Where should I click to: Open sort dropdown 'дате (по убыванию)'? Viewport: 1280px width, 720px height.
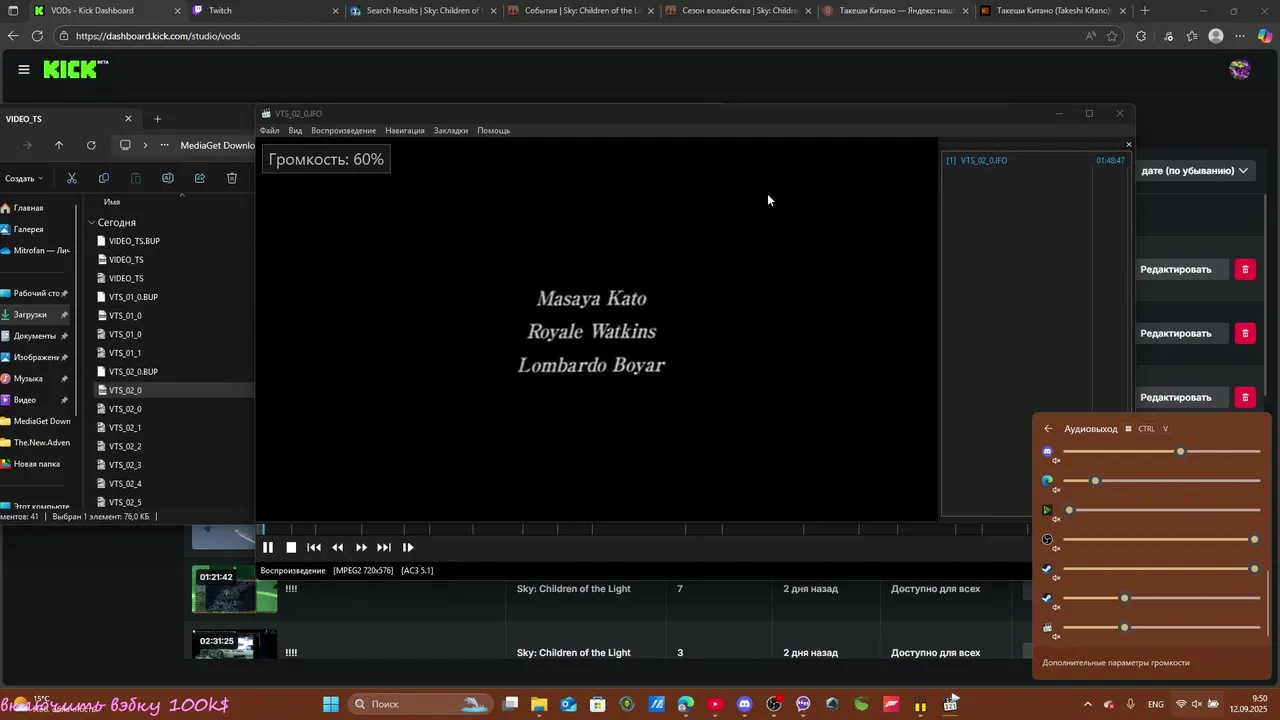click(1195, 171)
